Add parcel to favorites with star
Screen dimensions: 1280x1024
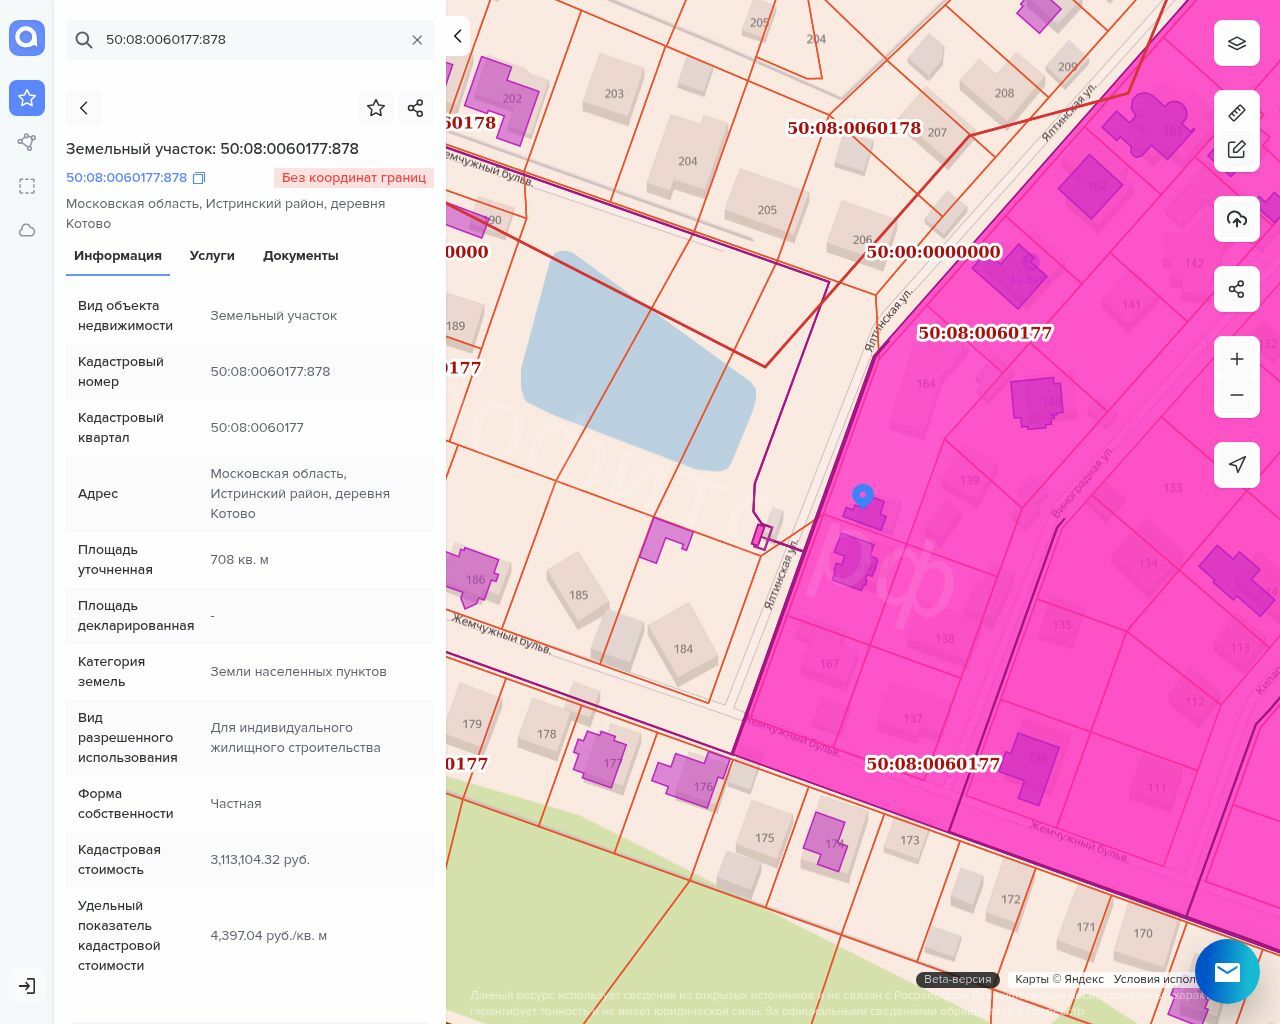pos(376,108)
